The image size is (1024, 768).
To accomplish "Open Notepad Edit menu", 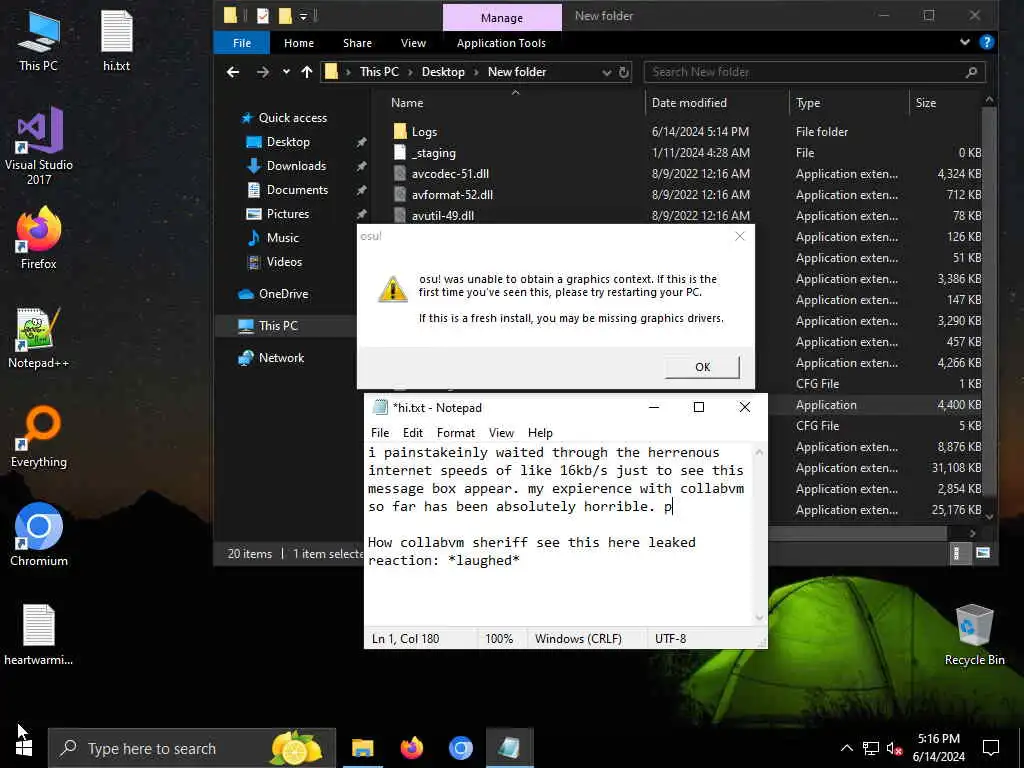I will (413, 432).
